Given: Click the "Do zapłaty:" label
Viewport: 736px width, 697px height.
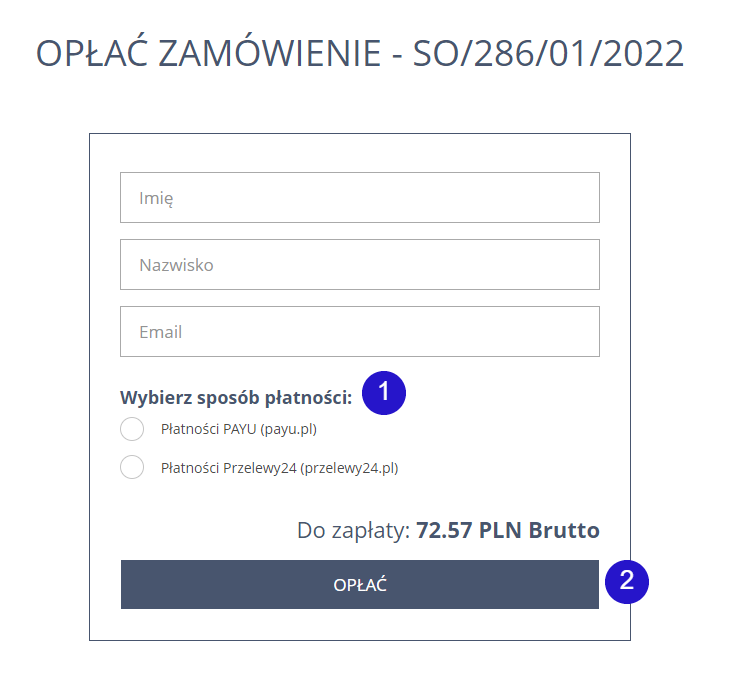Looking at the screenshot, I should point(354,530).
